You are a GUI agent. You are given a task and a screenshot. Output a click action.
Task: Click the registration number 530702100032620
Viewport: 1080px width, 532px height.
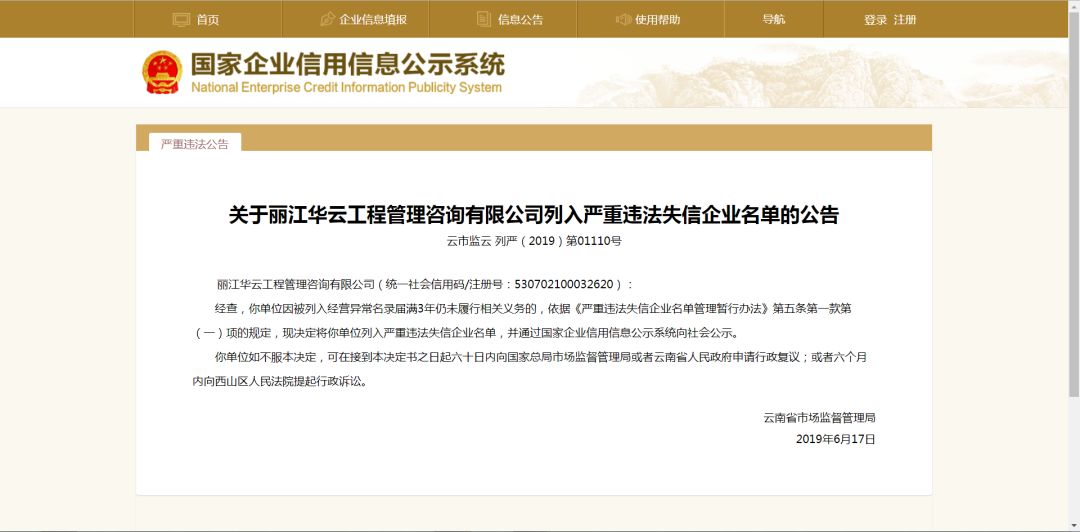[564, 284]
